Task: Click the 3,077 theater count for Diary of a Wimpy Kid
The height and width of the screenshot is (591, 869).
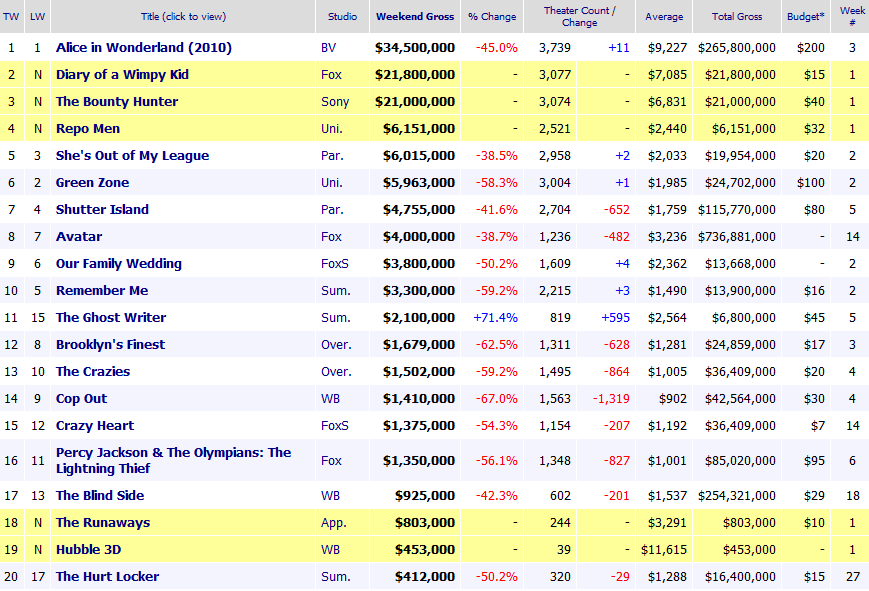Action: tap(555, 74)
